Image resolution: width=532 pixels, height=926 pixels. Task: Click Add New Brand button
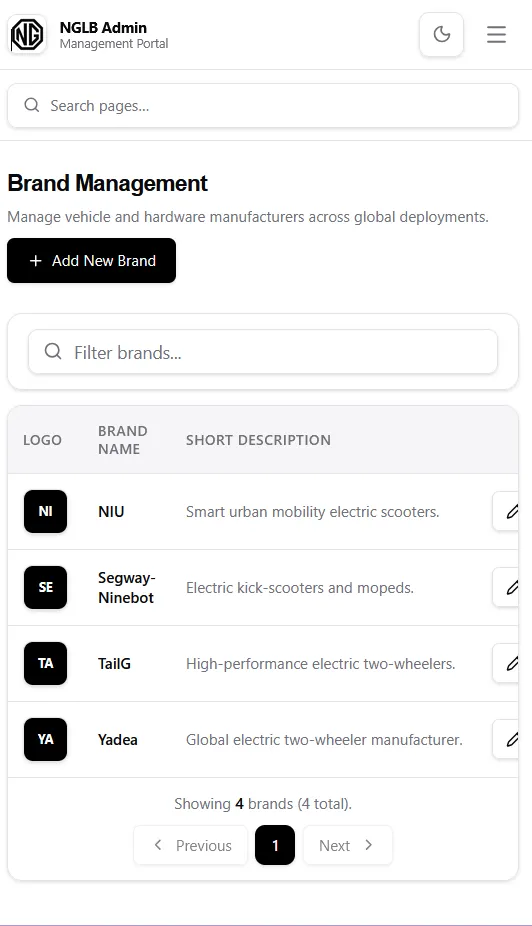(92, 260)
